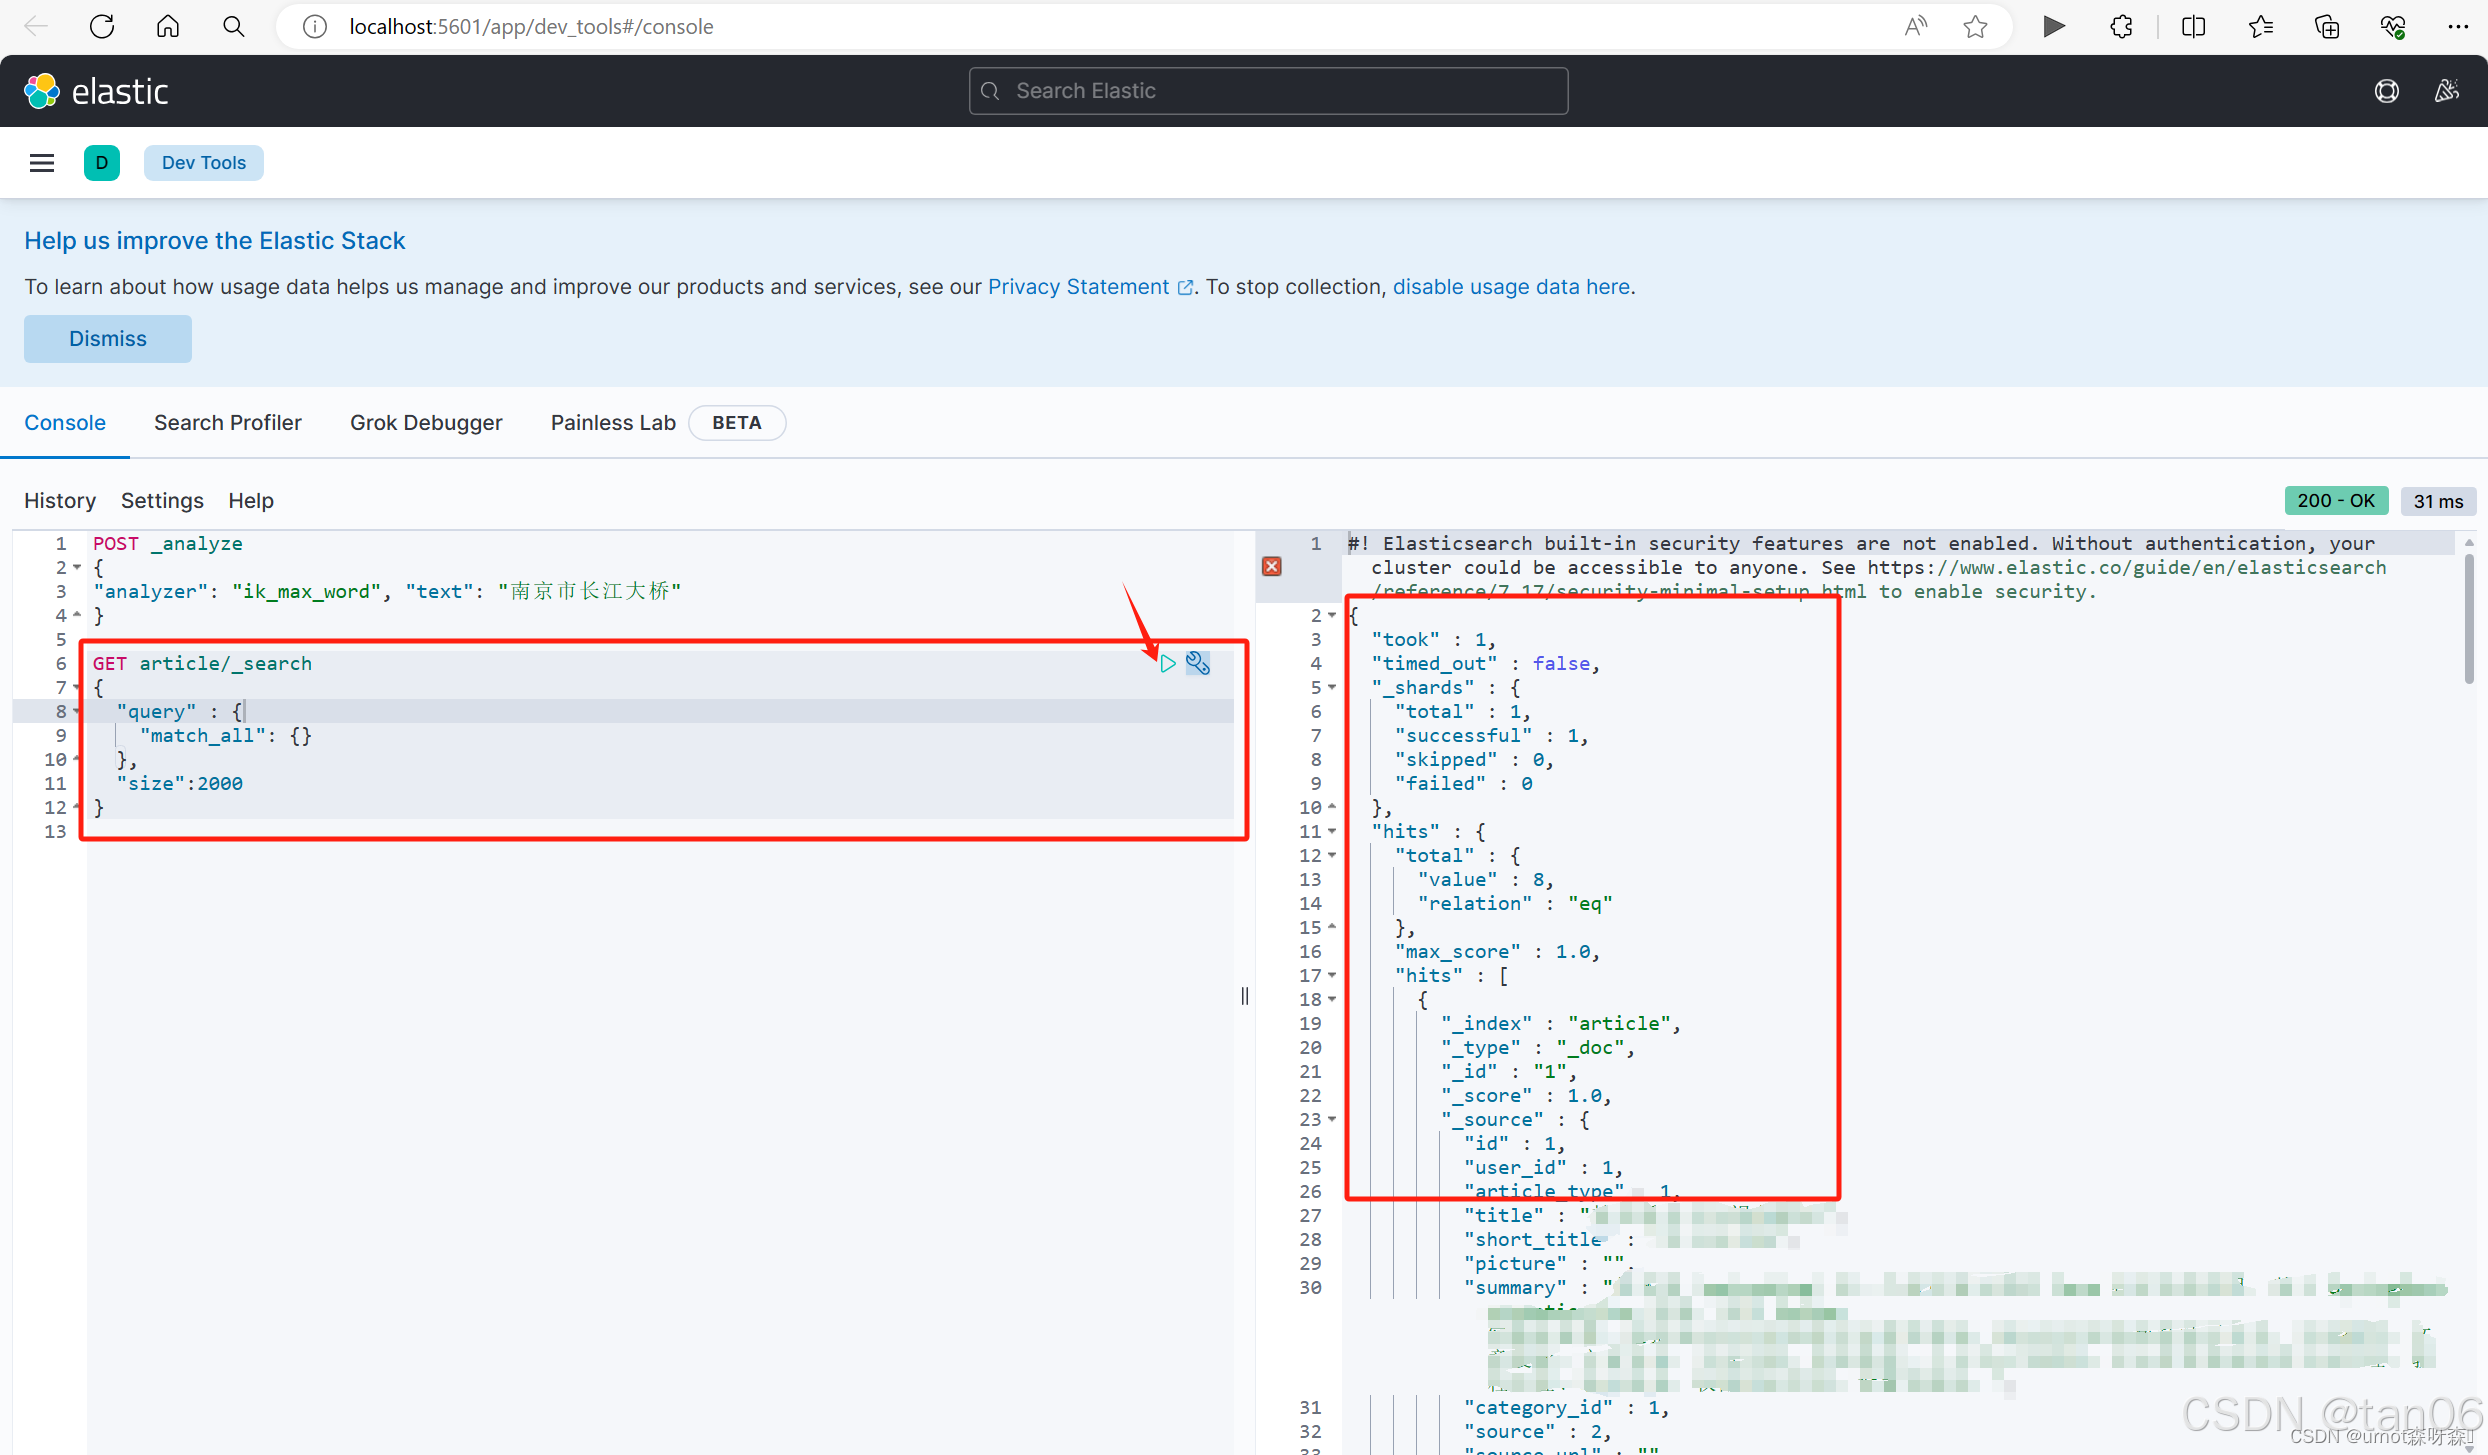Open the wrench request options icon

pos(1198,663)
